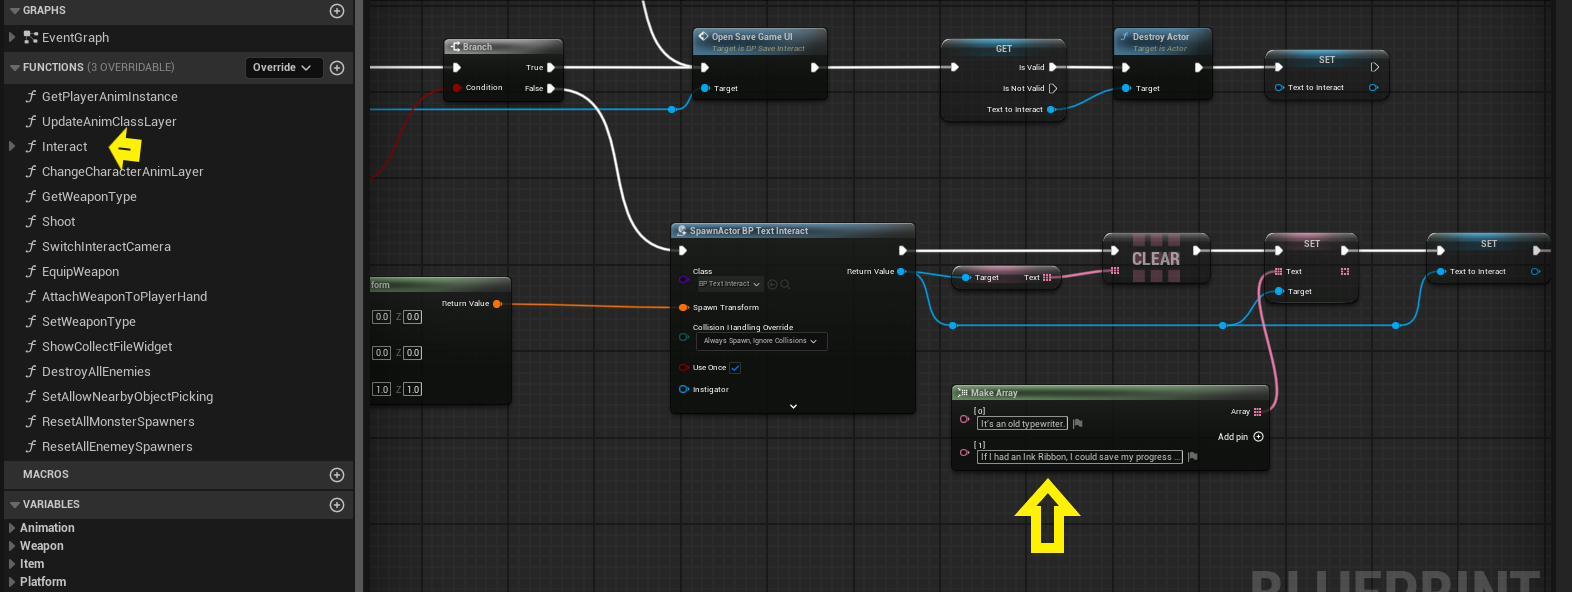
Task: Add a new variable via plus icon
Action: (337, 505)
